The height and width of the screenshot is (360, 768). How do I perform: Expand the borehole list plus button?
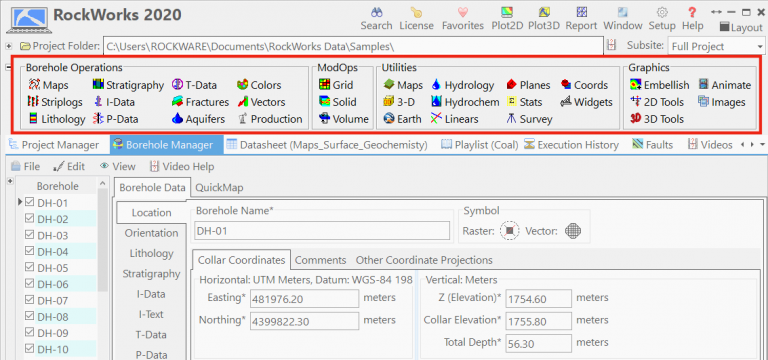[x=9, y=181]
